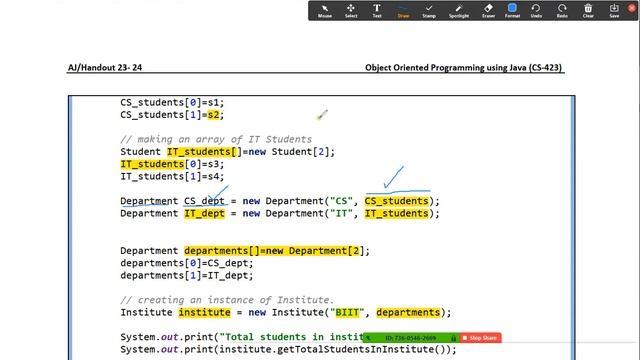Viewport: 640px width, 360px height.
Task: Open the Stamp tool
Action: pyautogui.click(x=429, y=11)
